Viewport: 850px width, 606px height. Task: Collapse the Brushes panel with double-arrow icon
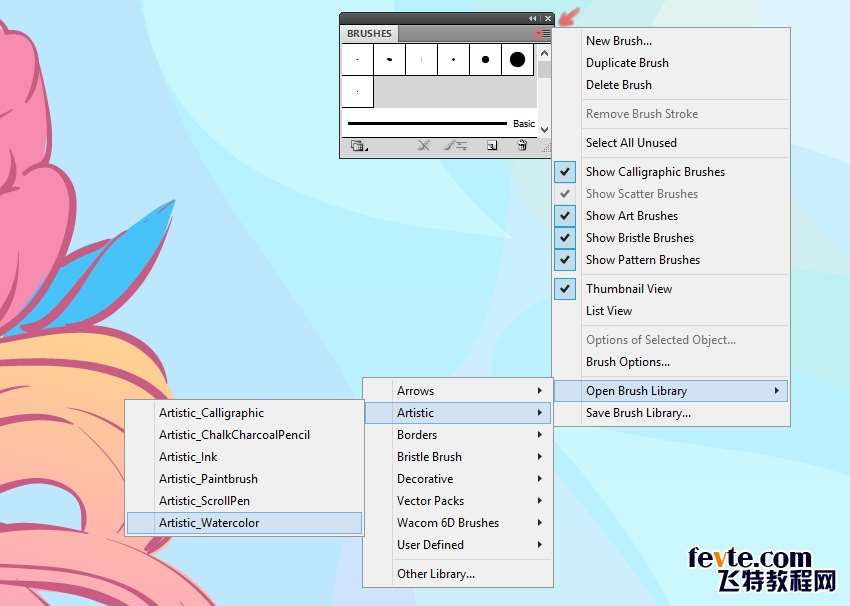coord(533,19)
